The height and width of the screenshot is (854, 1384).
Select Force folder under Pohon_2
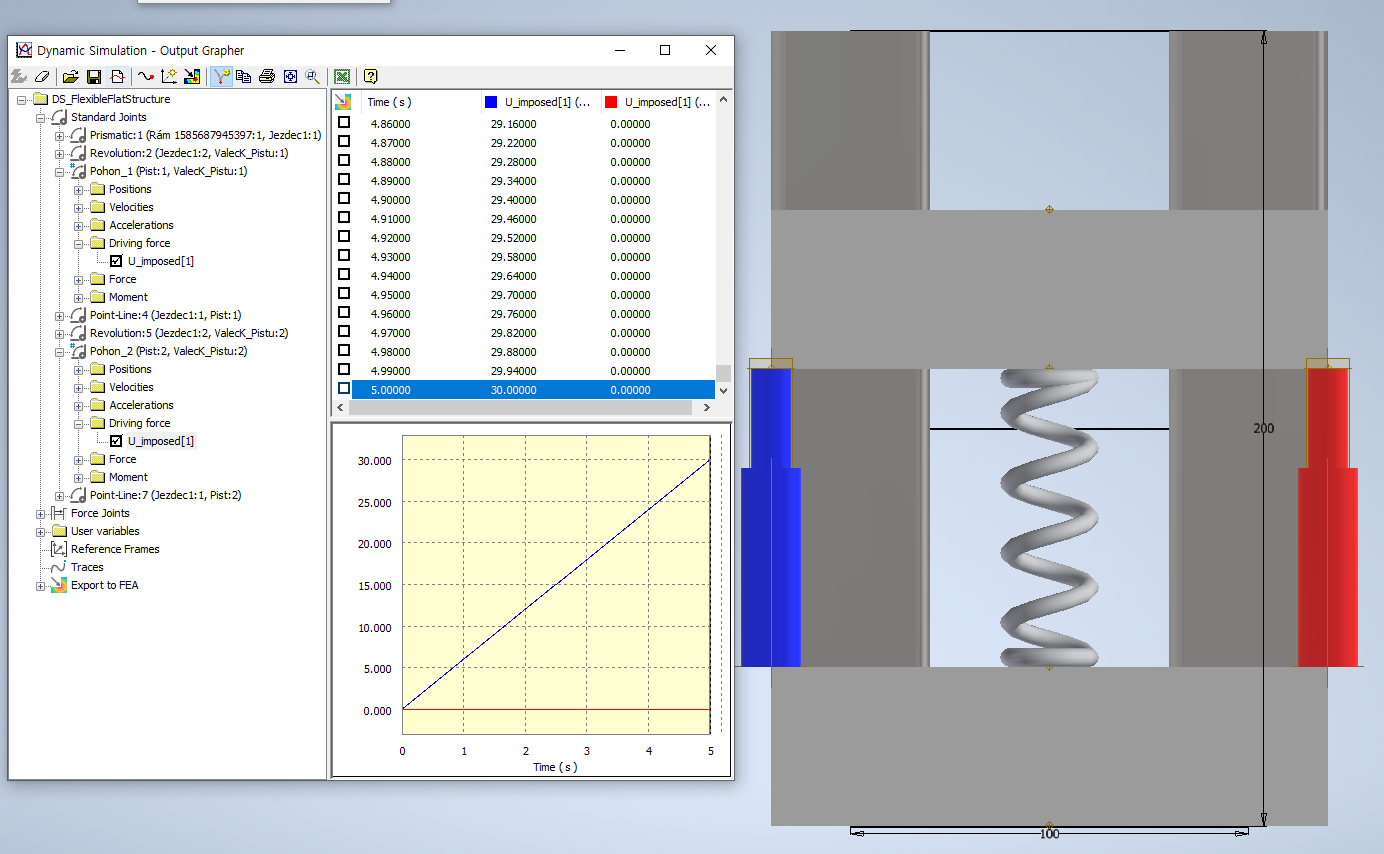coord(122,459)
